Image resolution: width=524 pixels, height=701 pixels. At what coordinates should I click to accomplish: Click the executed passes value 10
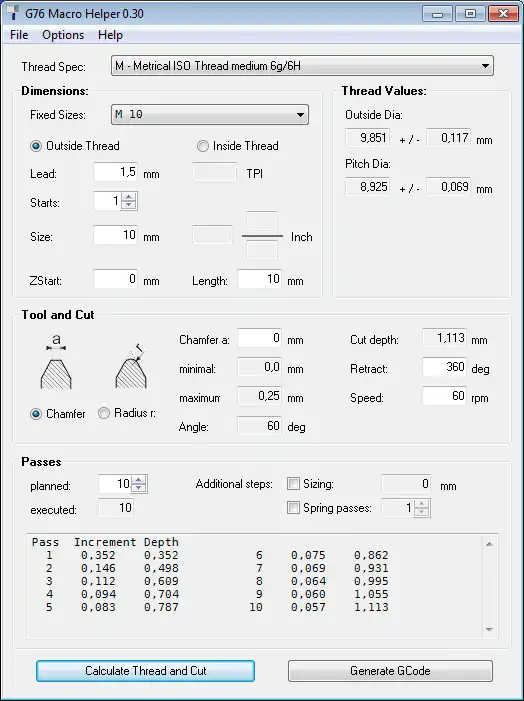(x=115, y=508)
